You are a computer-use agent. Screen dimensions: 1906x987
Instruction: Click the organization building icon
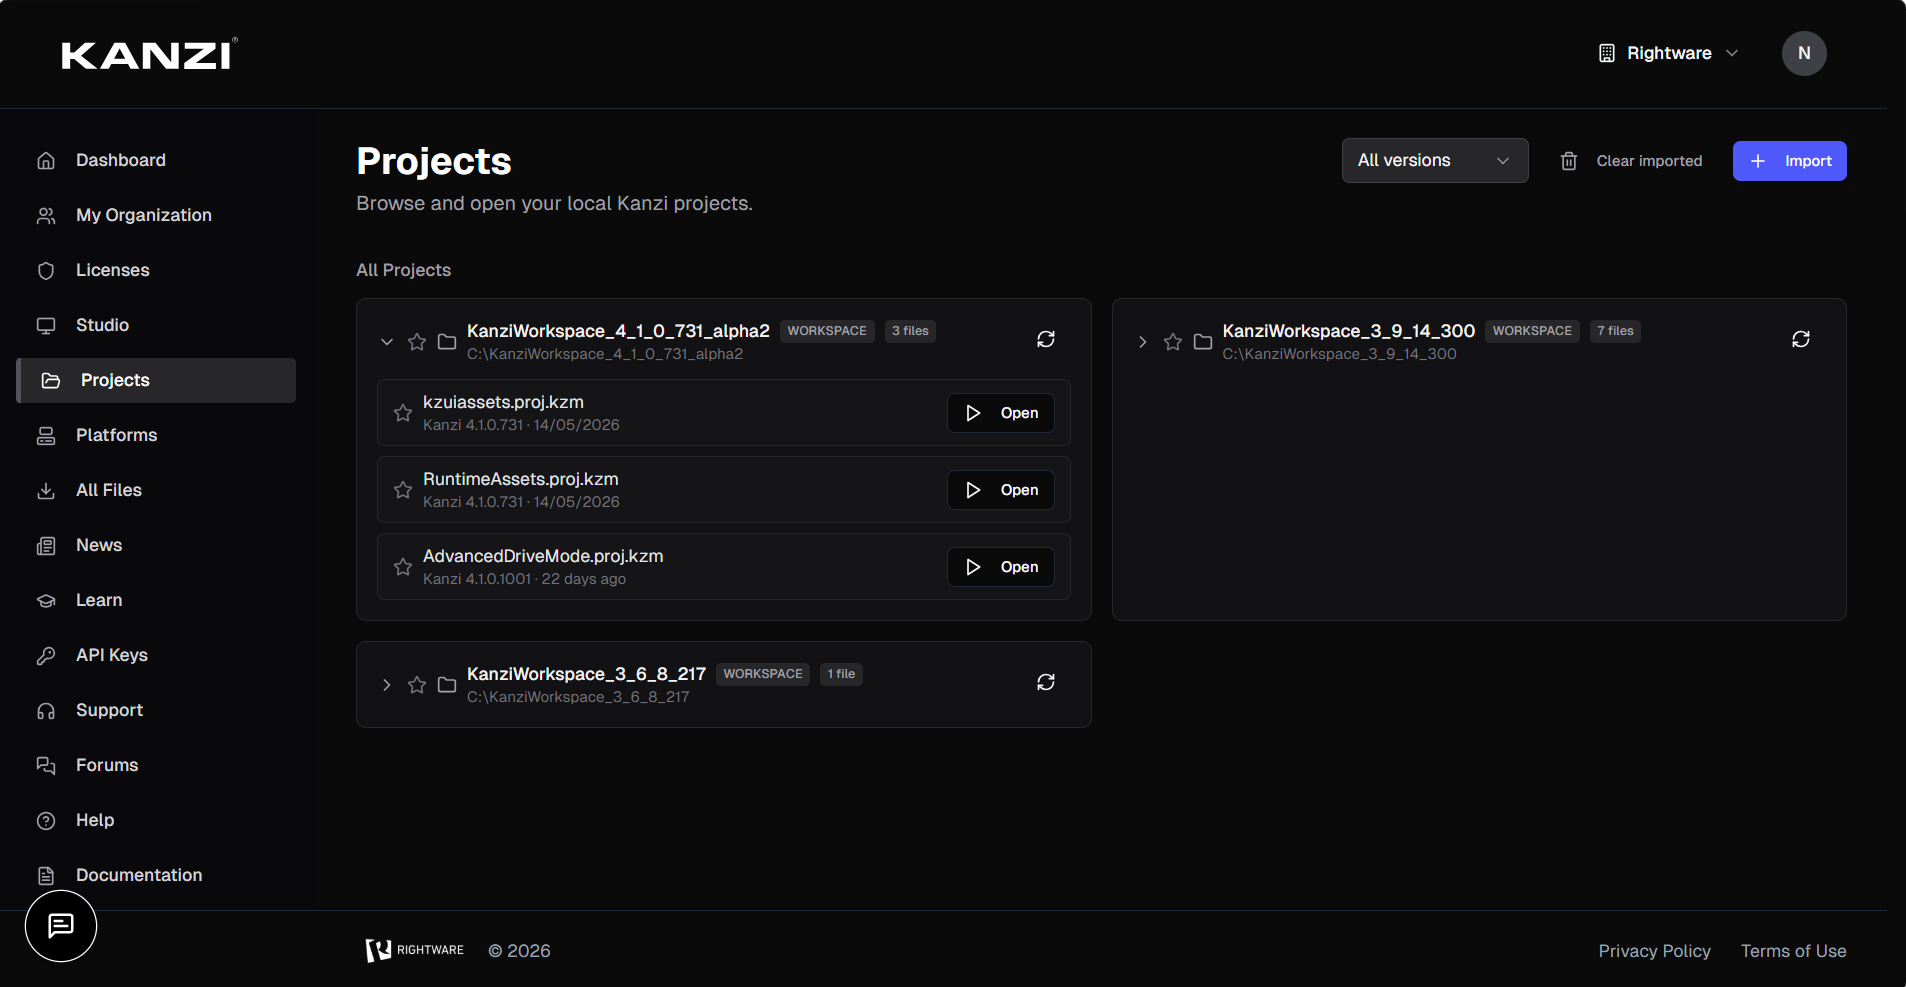1606,53
